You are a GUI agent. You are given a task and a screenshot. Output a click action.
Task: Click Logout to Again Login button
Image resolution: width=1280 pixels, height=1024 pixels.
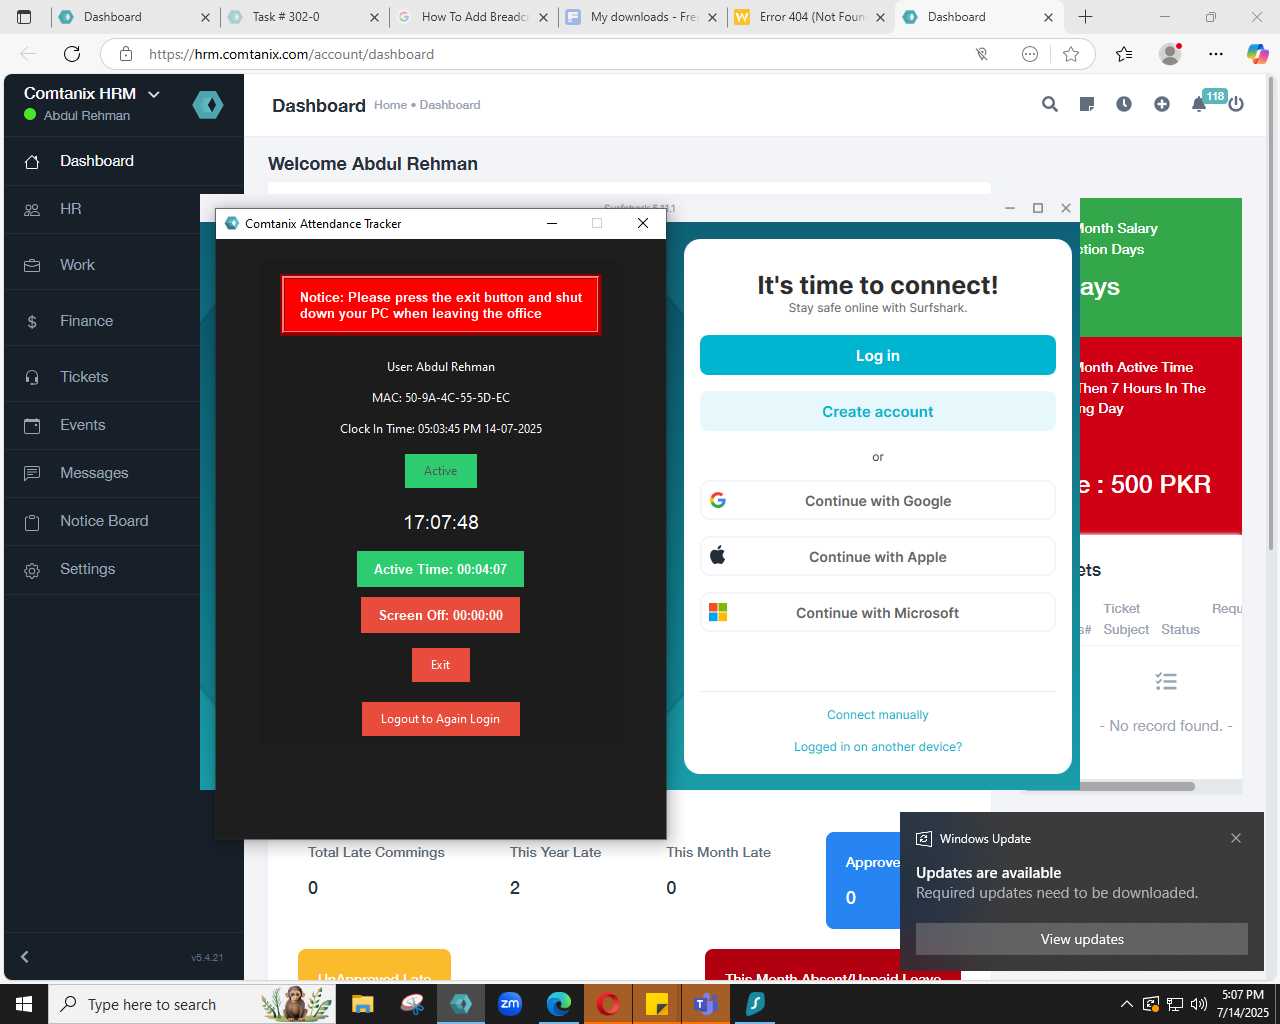click(x=441, y=719)
